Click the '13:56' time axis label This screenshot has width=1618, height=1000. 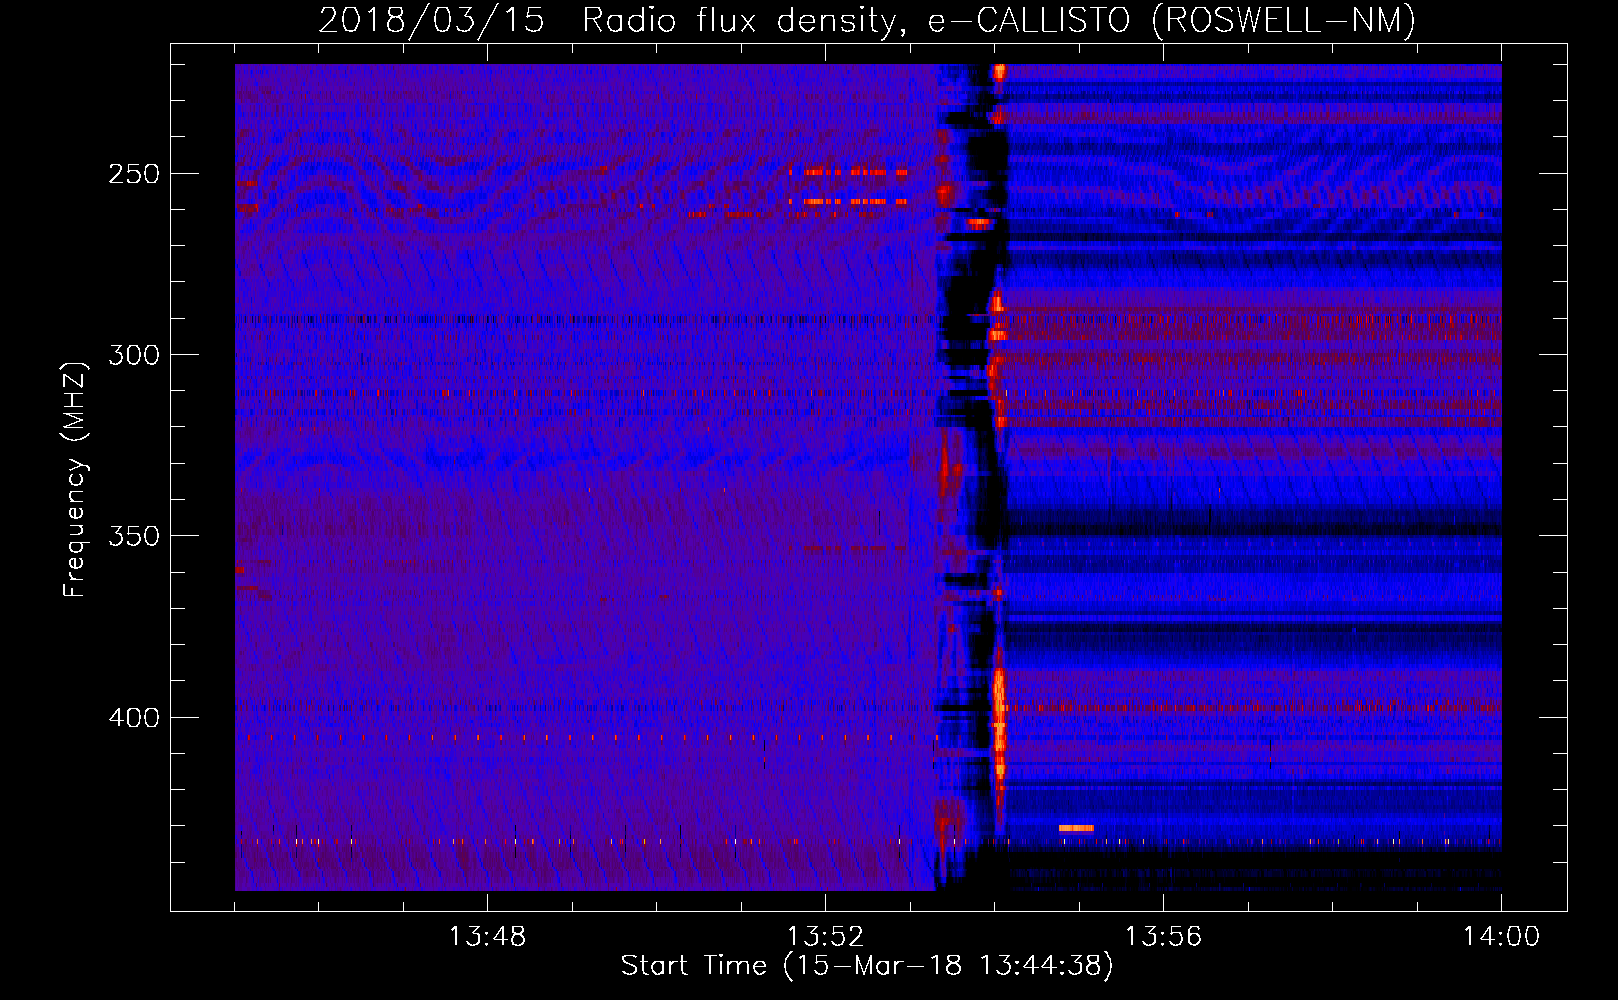click(x=1163, y=937)
